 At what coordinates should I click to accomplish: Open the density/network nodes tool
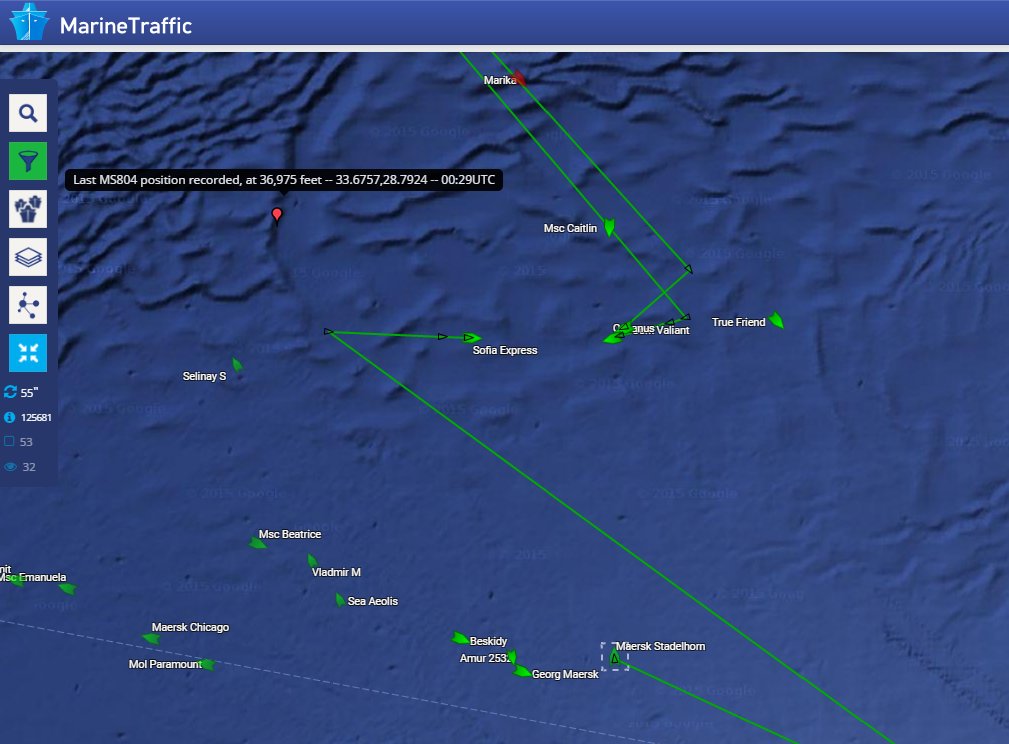point(28,305)
